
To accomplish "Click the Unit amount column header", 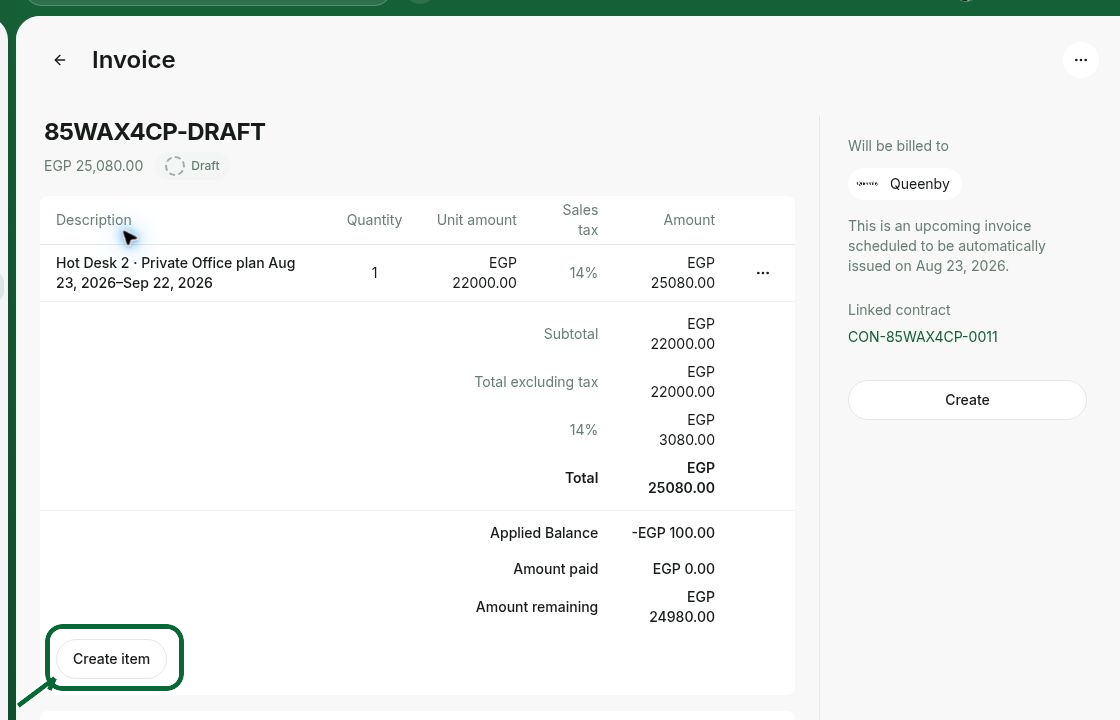I will (476, 220).
